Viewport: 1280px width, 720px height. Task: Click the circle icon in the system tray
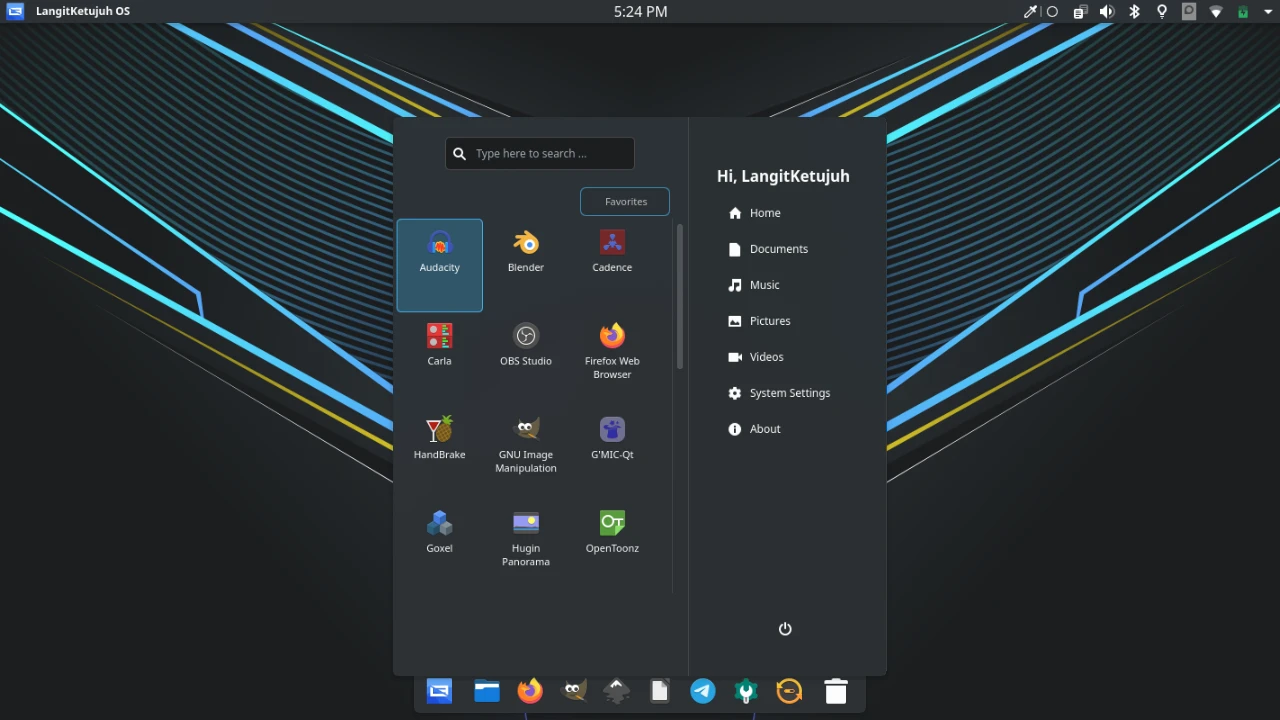coord(1052,12)
